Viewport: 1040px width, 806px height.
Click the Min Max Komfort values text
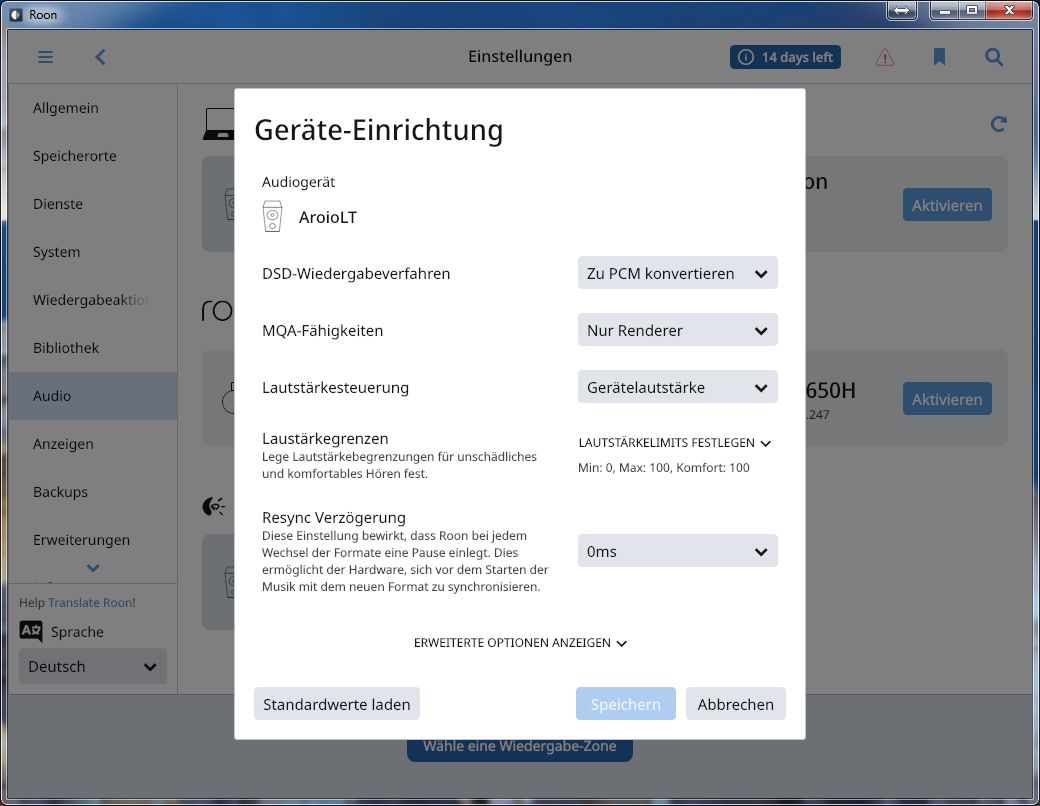[663, 468]
